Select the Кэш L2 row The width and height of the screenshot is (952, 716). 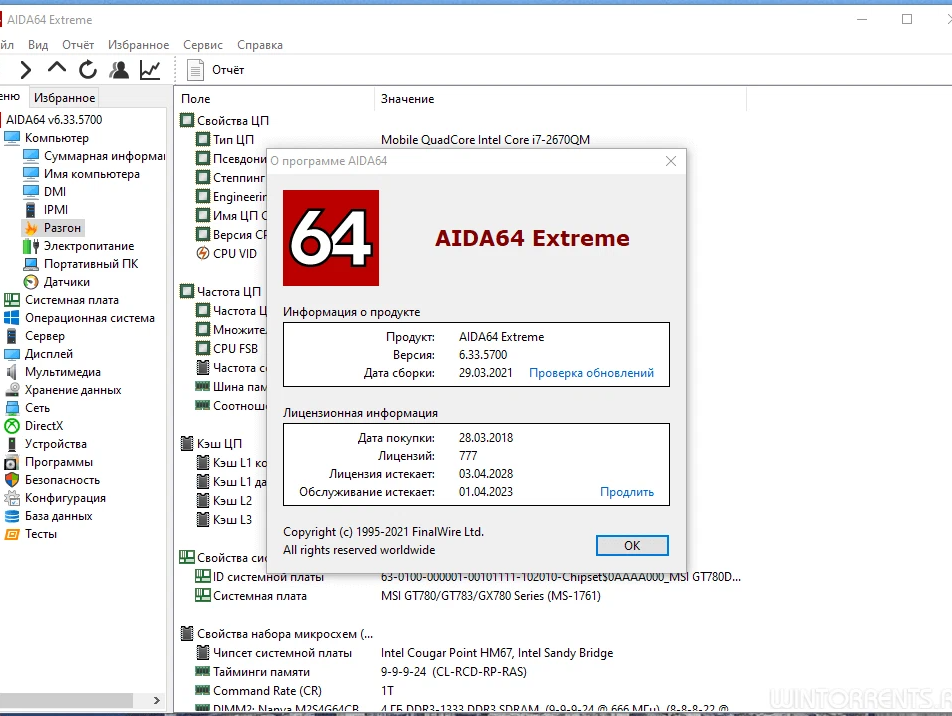click(x=224, y=500)
